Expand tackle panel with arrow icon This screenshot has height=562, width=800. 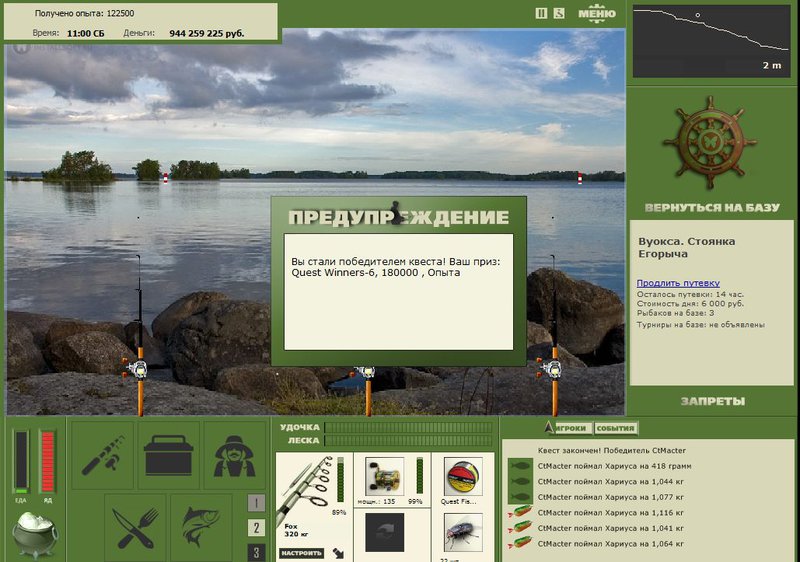[x=338, y=553]
